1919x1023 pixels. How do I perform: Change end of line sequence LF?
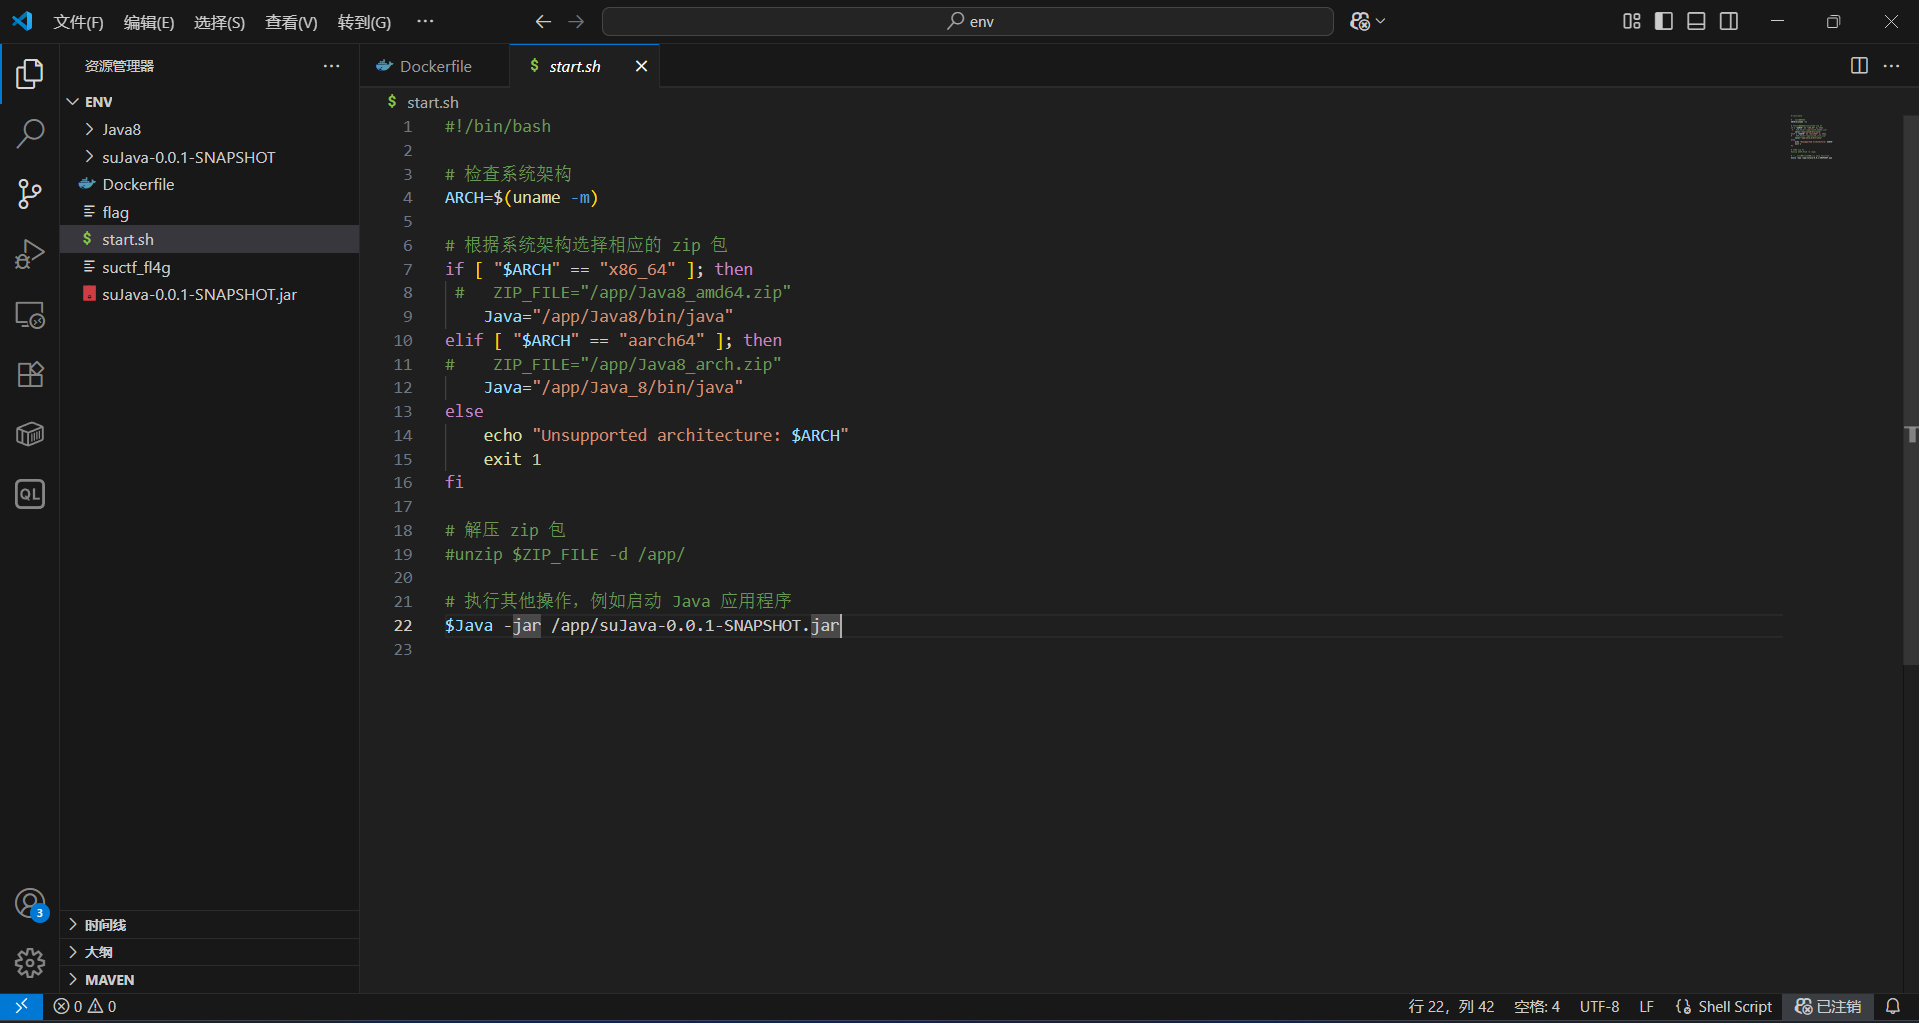click(x=1646, y=1006)
